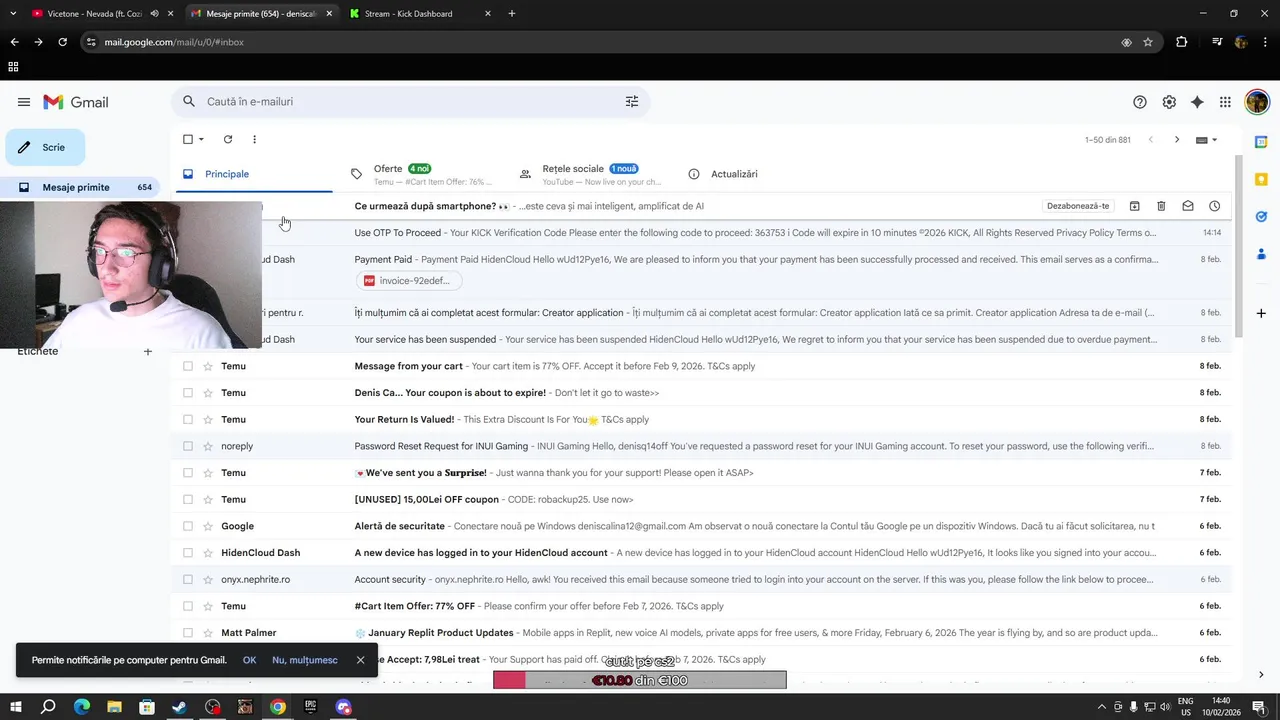
Task: Open Chrome three-dot menu
Action: [1265, 42]
